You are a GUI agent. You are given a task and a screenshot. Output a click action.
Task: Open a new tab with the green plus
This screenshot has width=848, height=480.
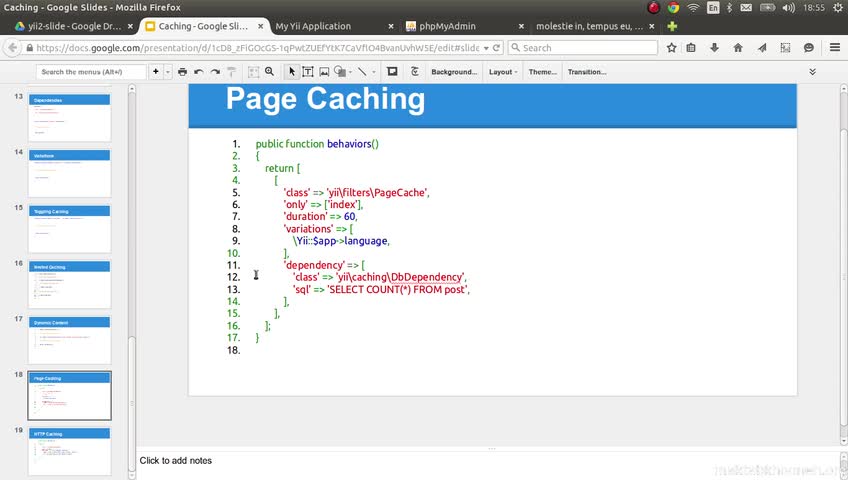click(672, 26)
